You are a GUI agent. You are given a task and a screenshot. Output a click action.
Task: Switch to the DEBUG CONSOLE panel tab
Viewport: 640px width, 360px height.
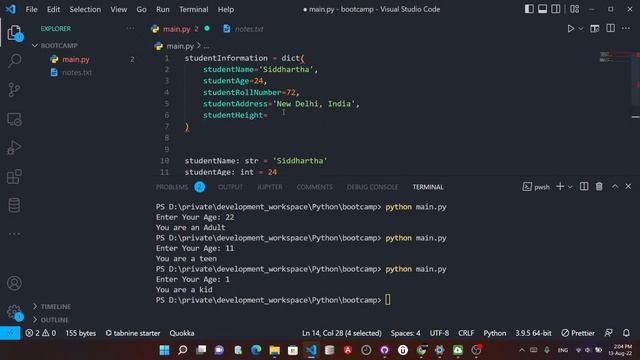372,187
